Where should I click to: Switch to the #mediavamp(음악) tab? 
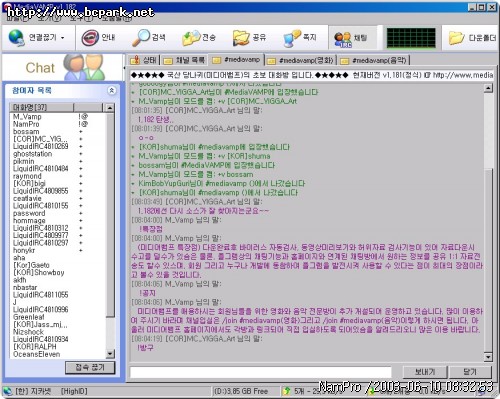(374, 60)
